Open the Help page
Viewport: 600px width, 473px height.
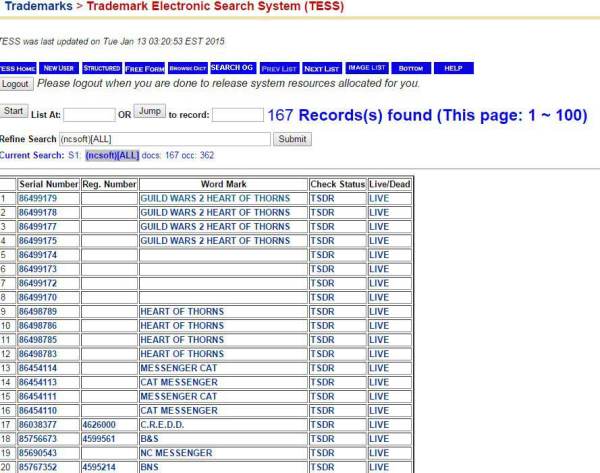[x=453, y=68]
